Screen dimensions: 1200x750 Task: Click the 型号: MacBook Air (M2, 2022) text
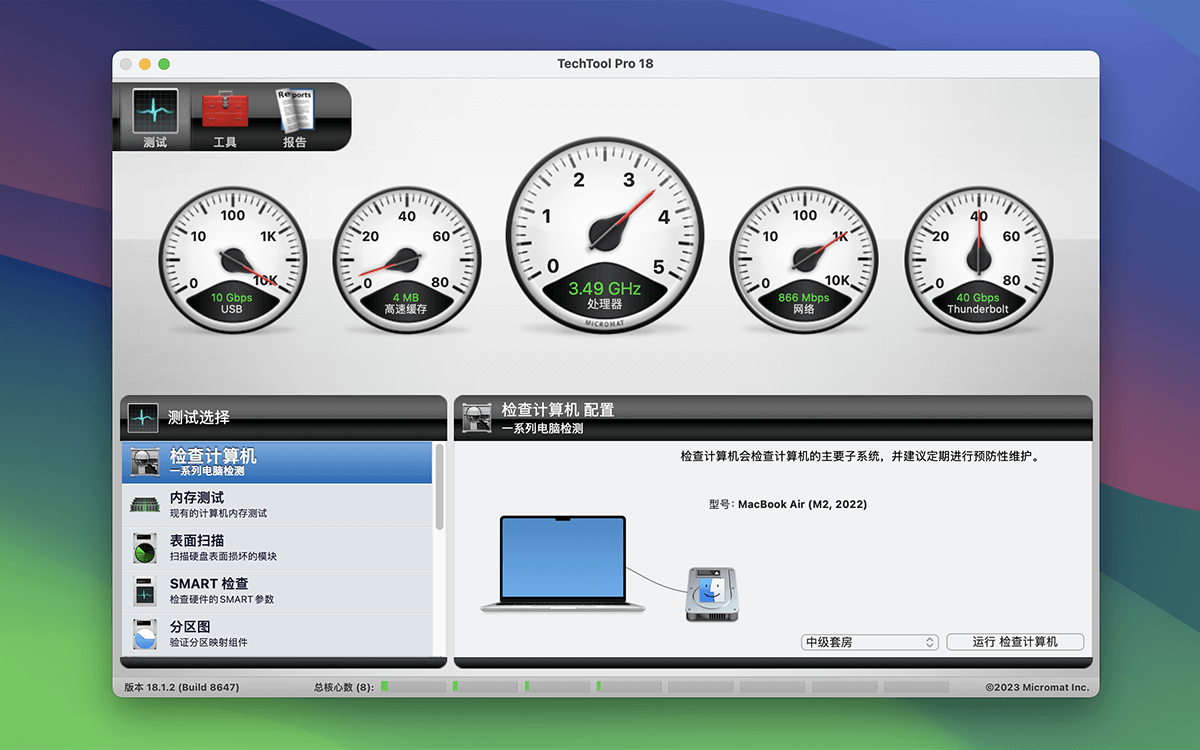coord(788,504)
